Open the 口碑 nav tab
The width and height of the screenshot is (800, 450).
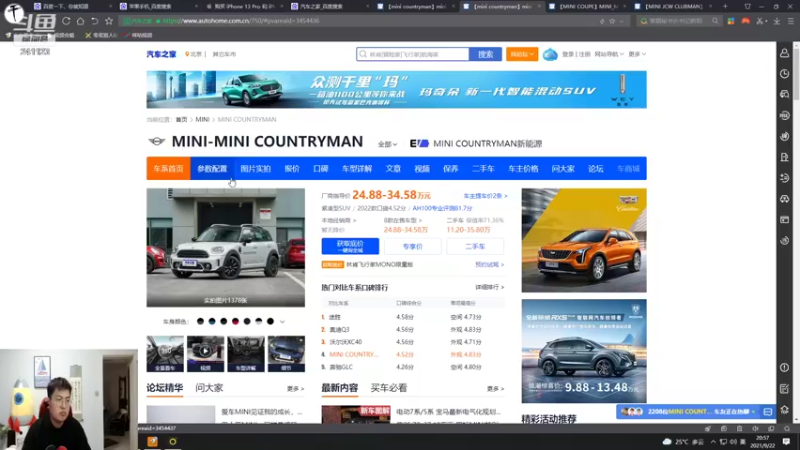320,168
